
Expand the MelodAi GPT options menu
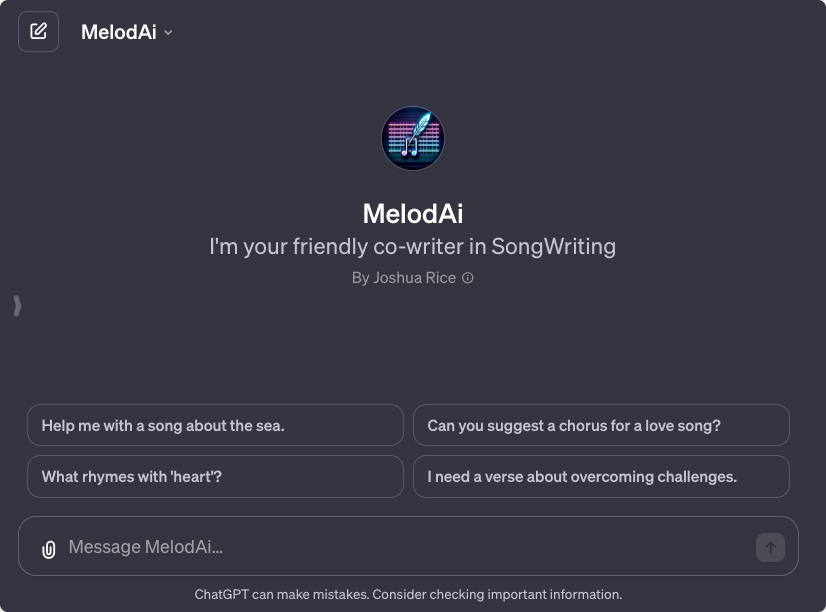click(x=167, y=32)
